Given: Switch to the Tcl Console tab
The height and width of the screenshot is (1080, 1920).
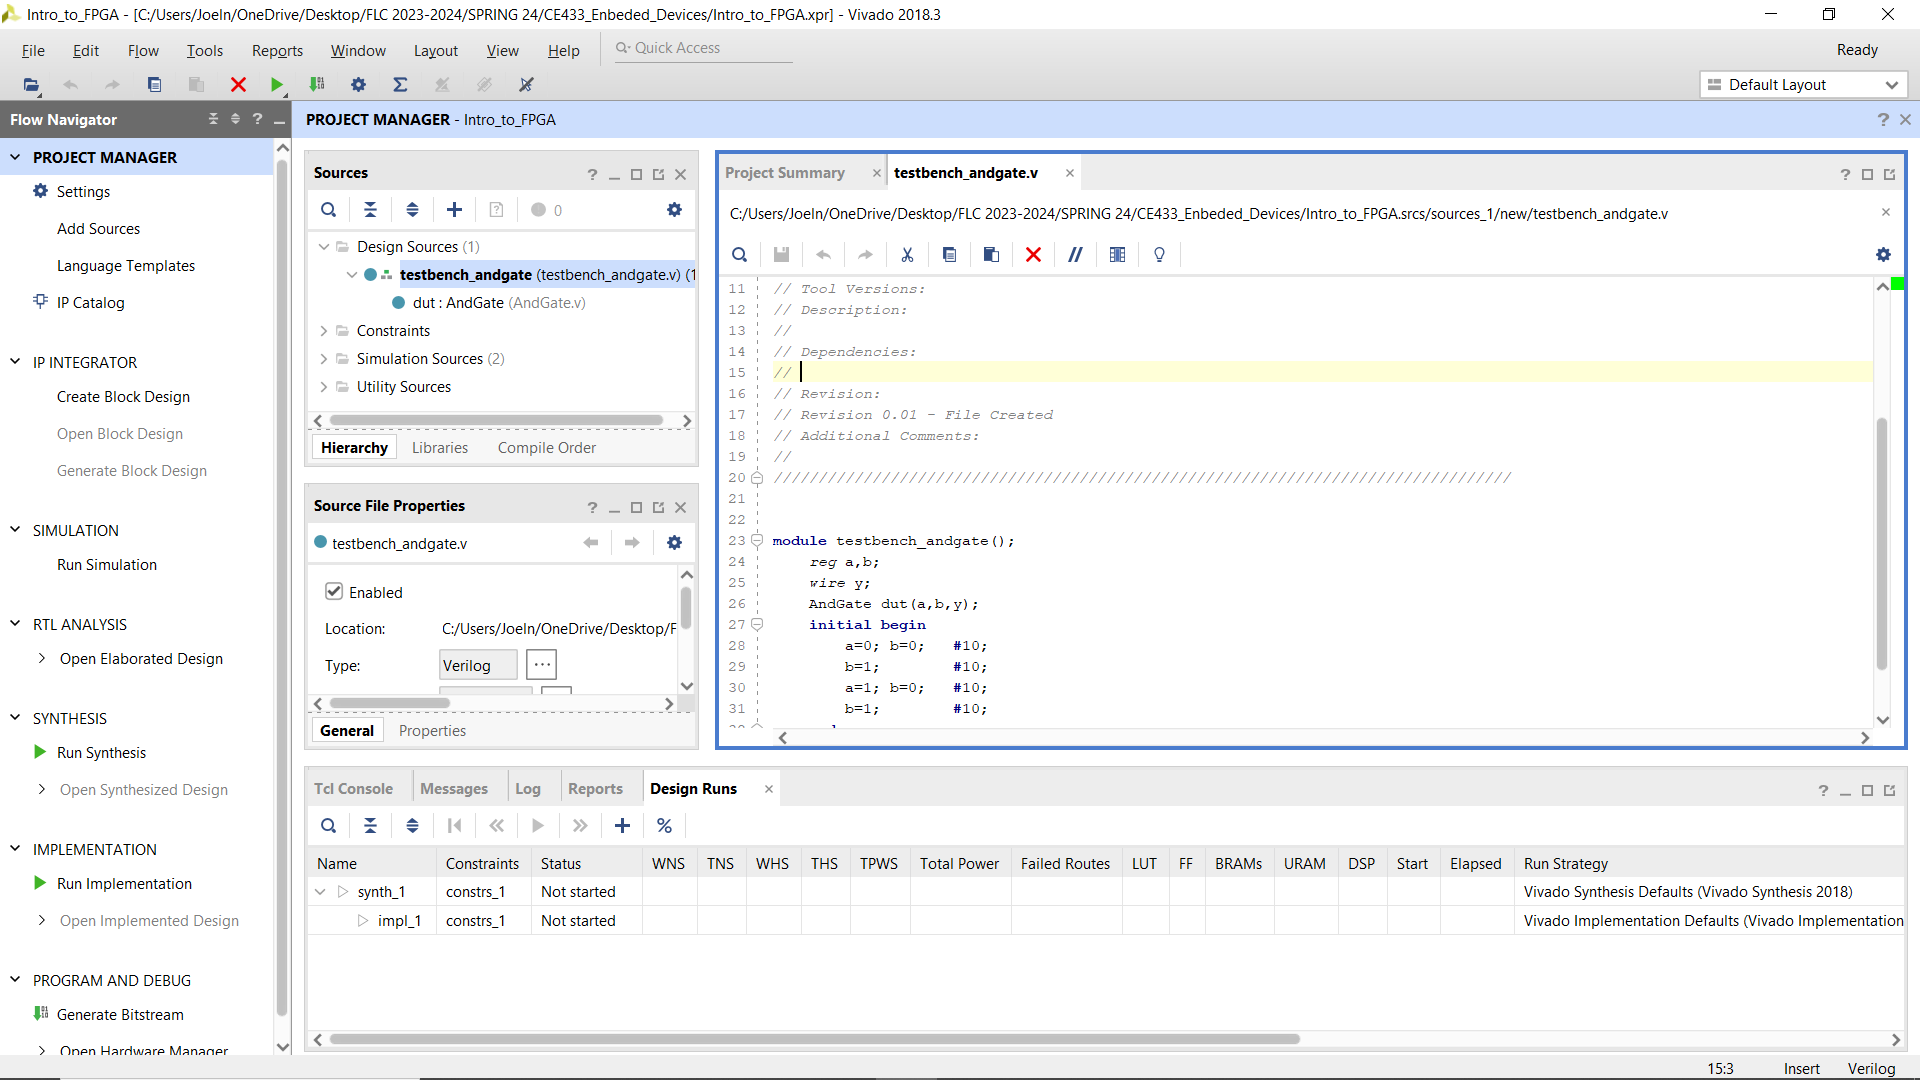Looking at the screenshot, I should [x=353, y=788].
